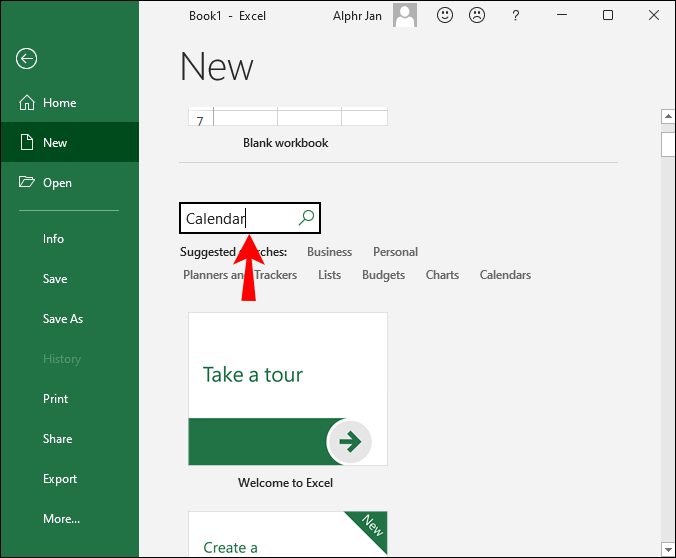
Task: Open the Blank workbook template
Action: (288, 129)
